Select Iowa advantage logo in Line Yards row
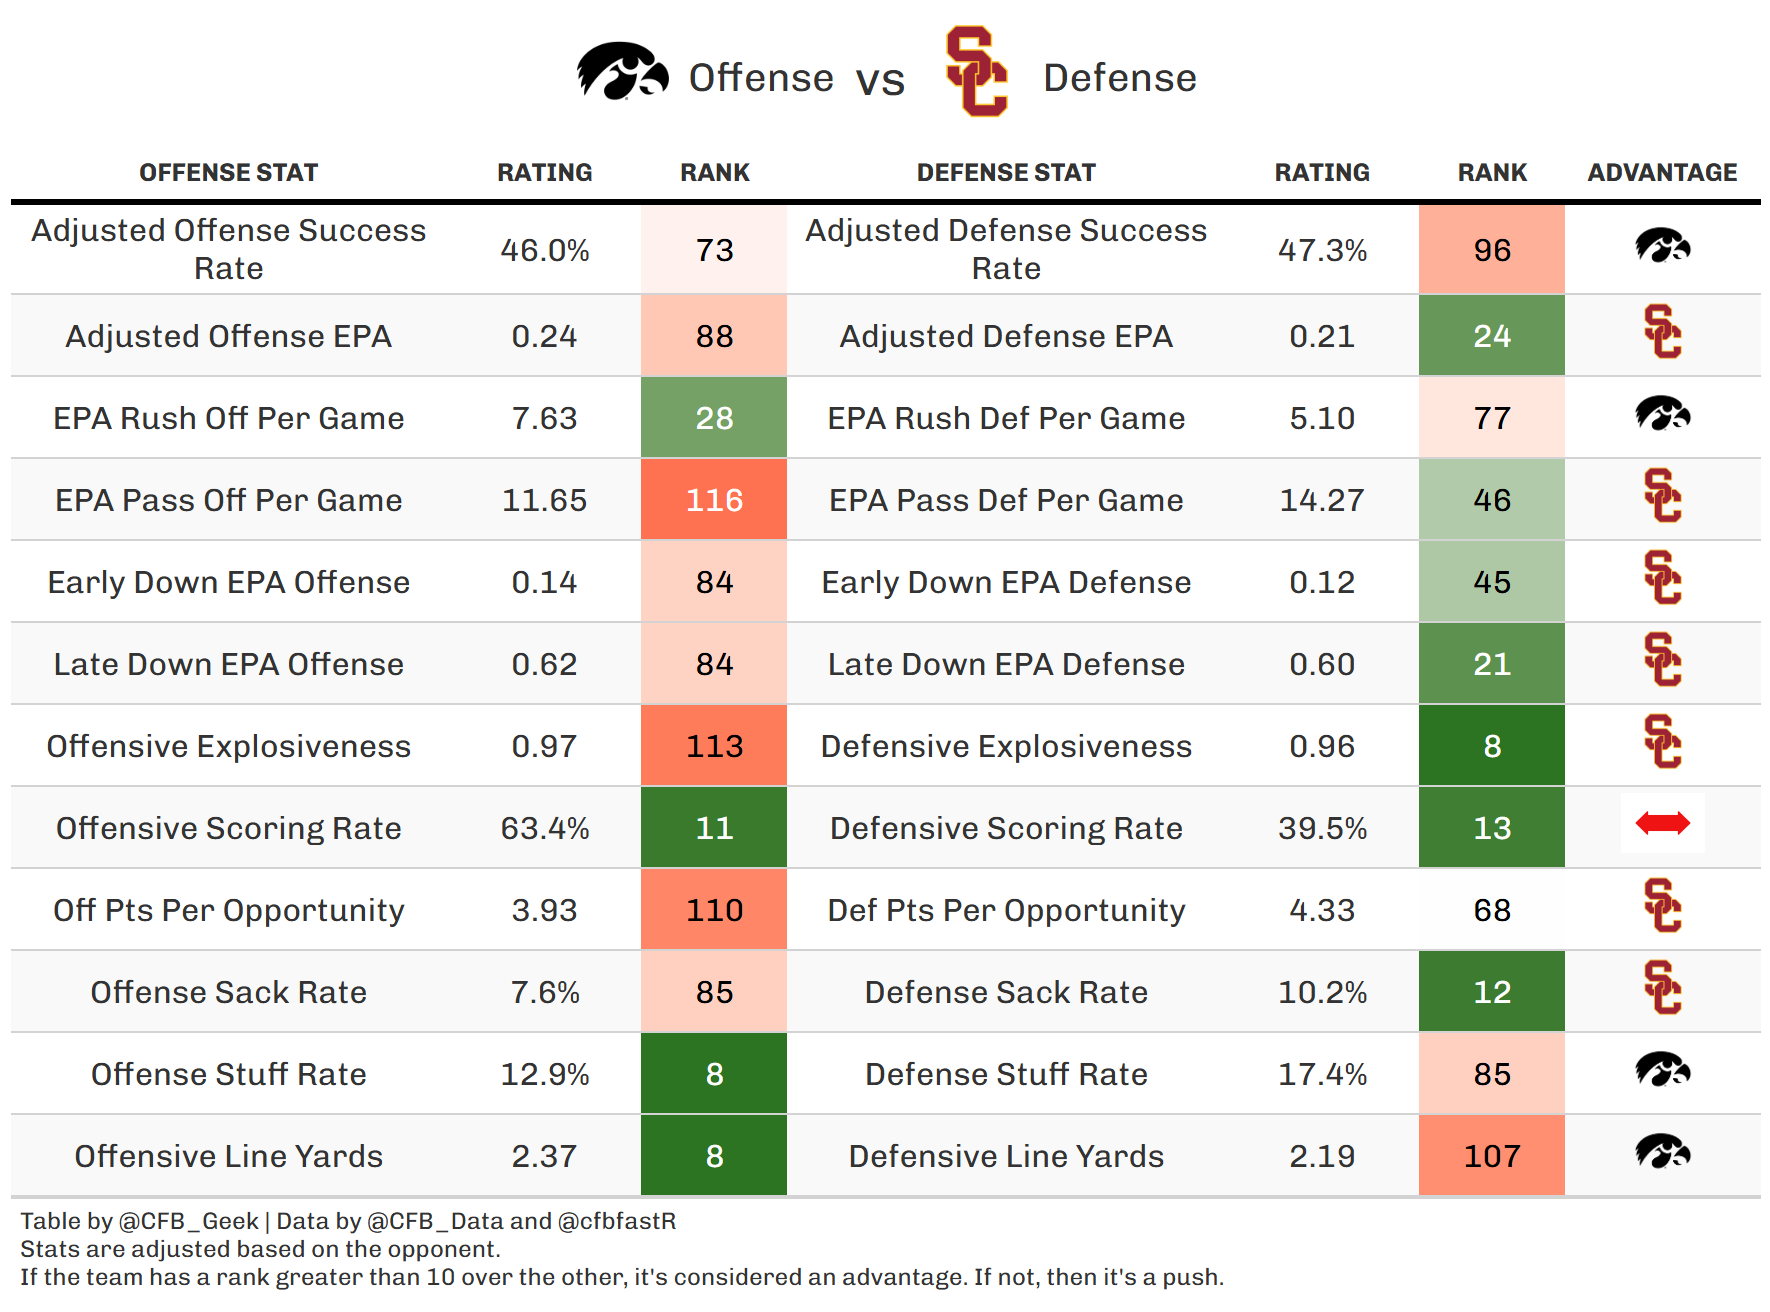Screen dimensions: 1770x1312 click(x=1662, y=1152)
